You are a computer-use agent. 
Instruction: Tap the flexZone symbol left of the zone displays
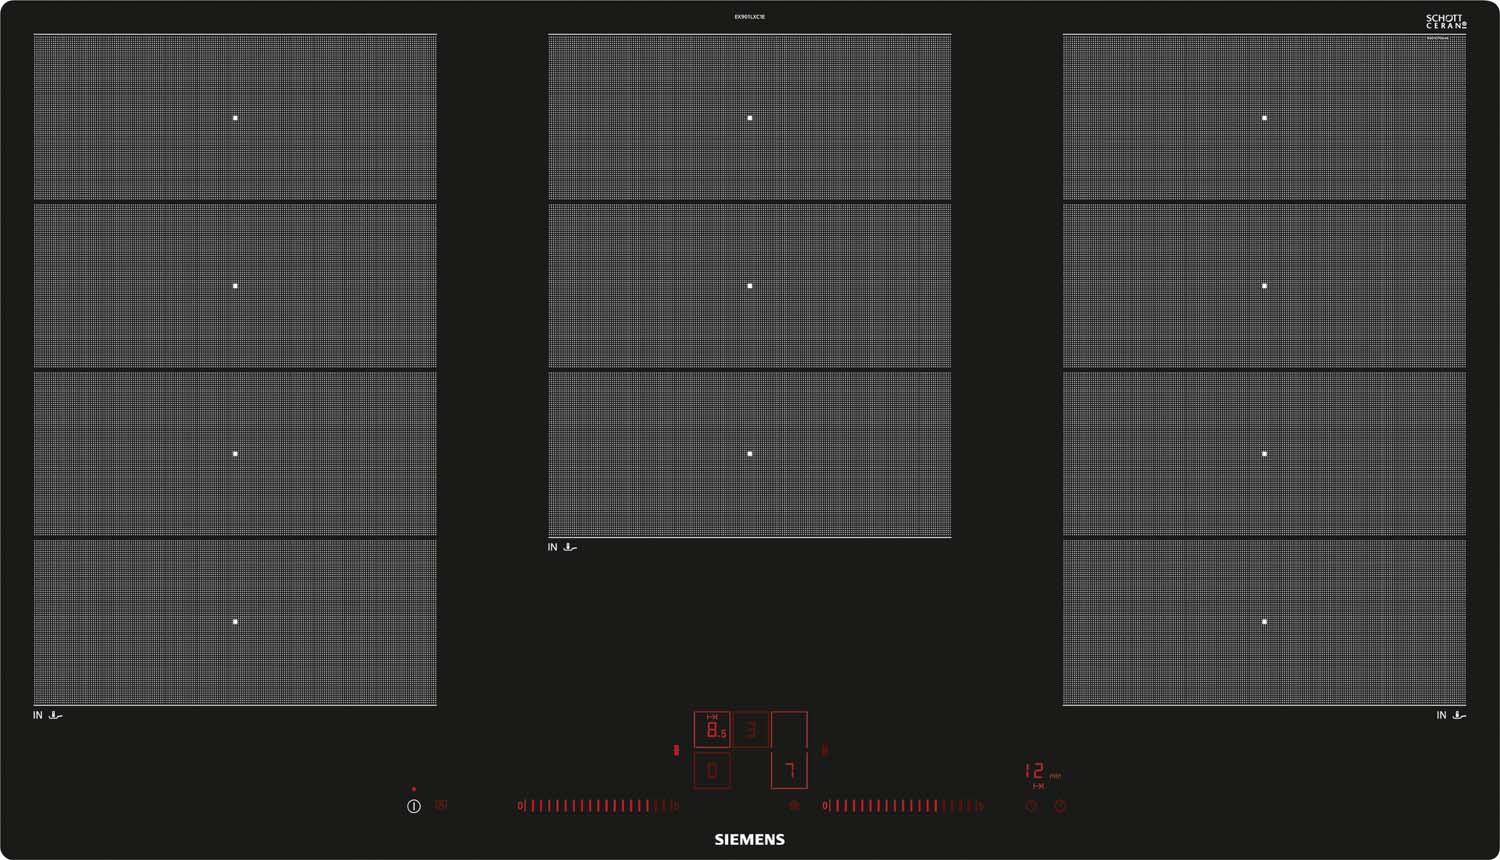(x=676, y=750)
